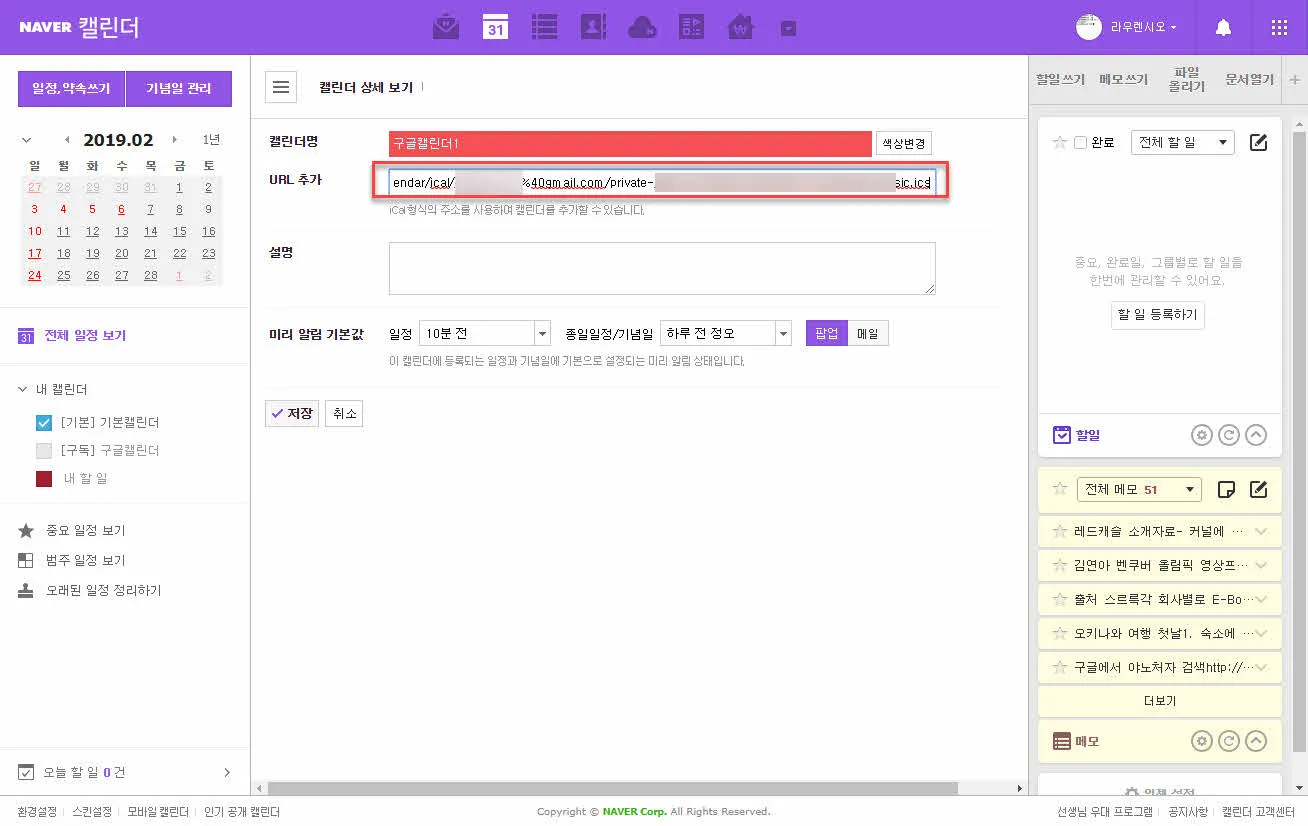
Task: Click the red 캘린더명 name field
Action: [630, 143]
